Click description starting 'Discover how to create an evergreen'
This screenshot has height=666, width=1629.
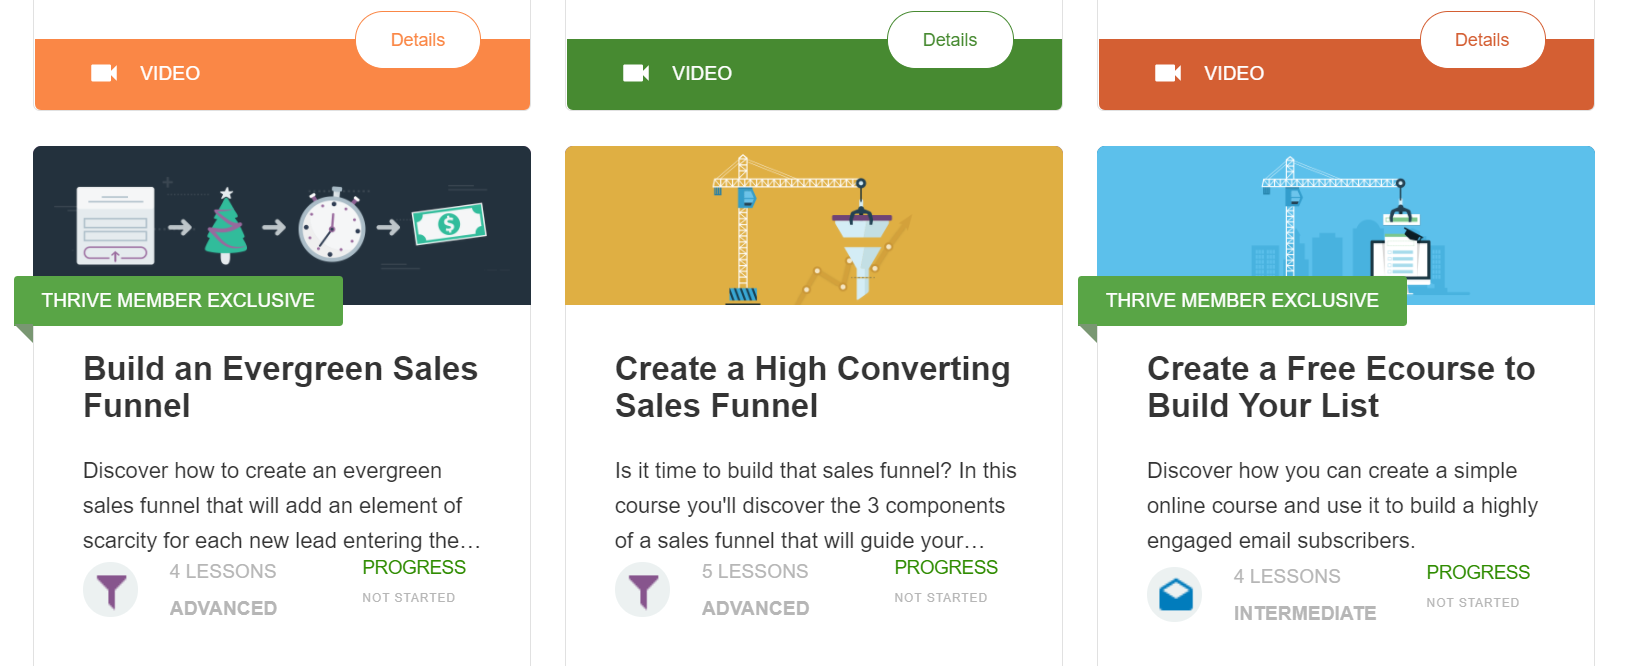(282, 506)
